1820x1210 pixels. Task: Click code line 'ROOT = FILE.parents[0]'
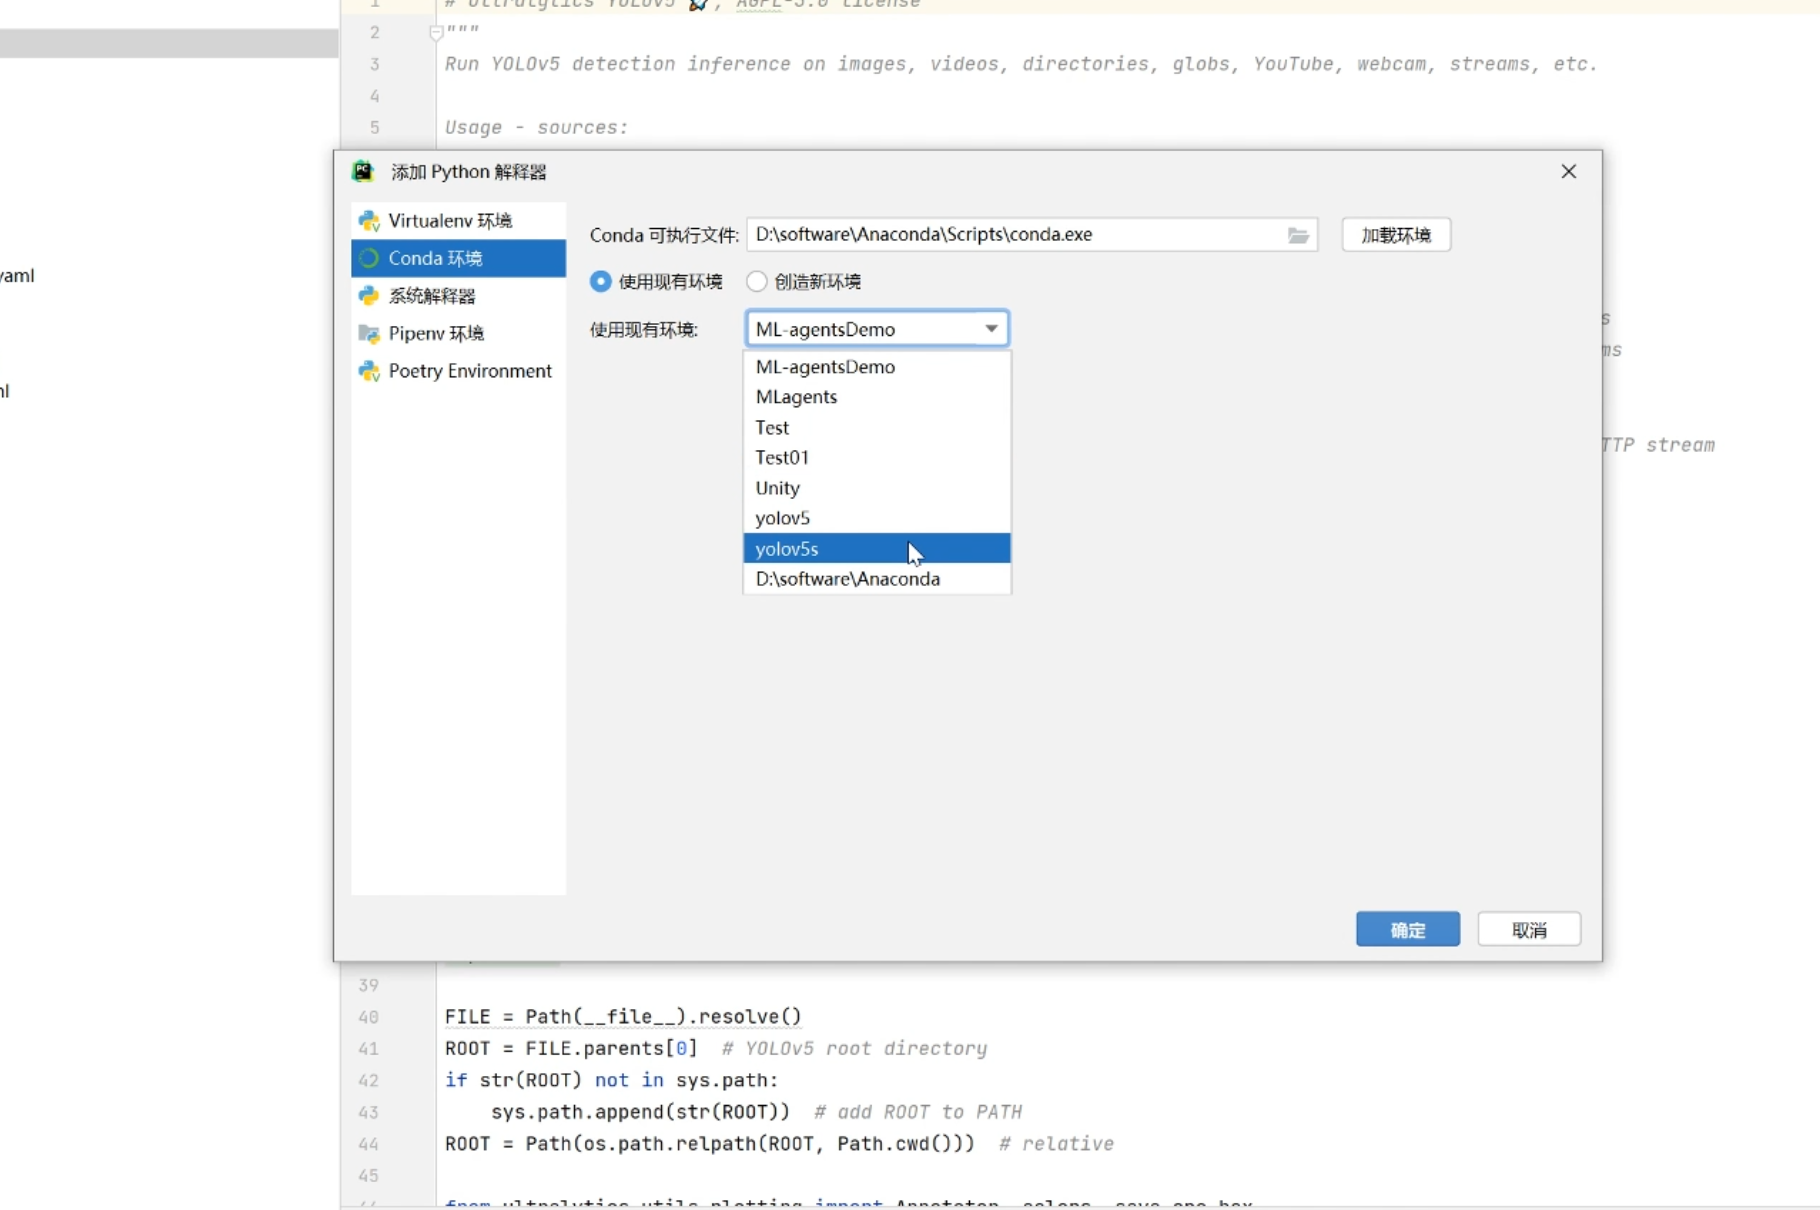[x=571, y=1049]
